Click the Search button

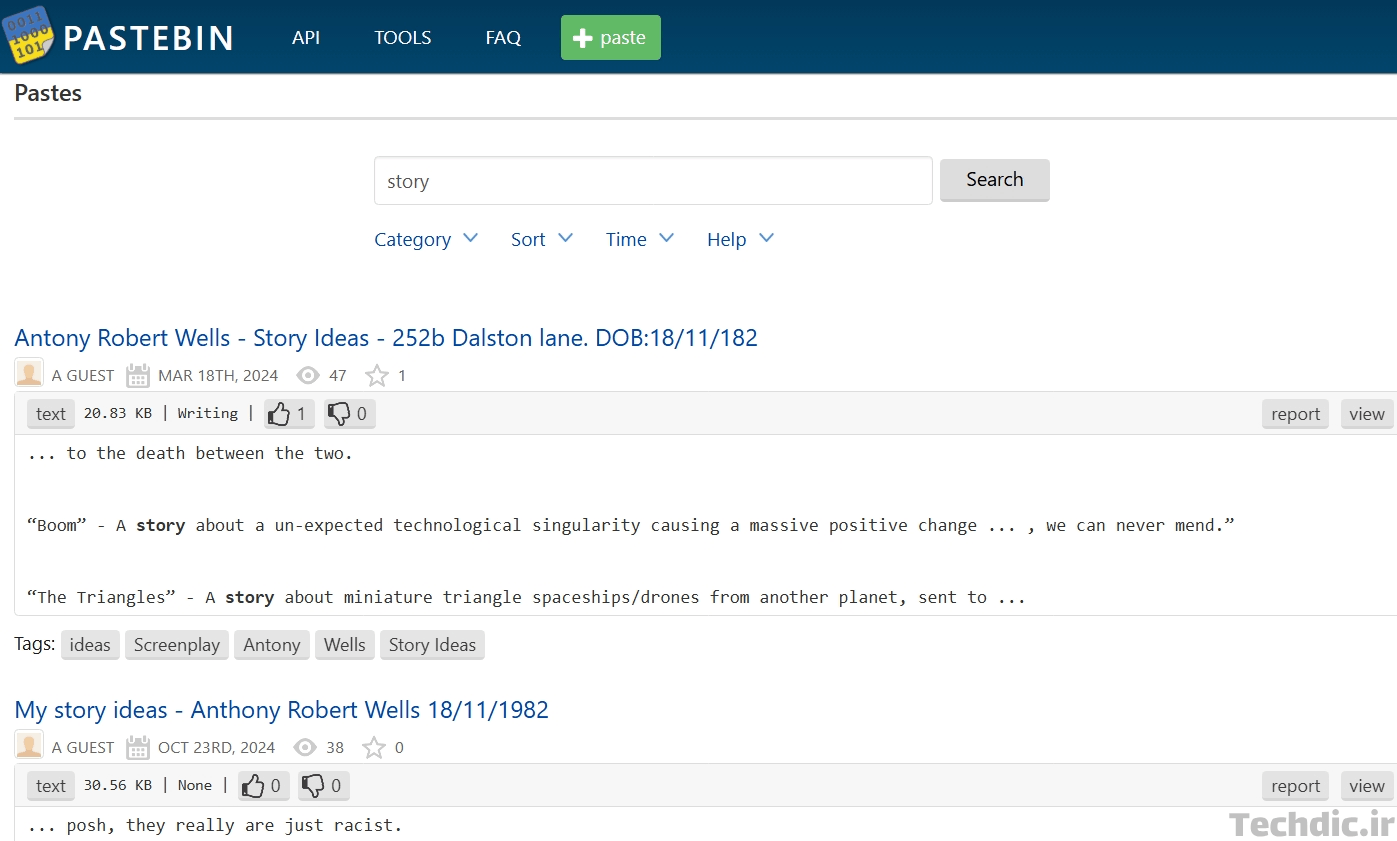(x=995, y=180)
